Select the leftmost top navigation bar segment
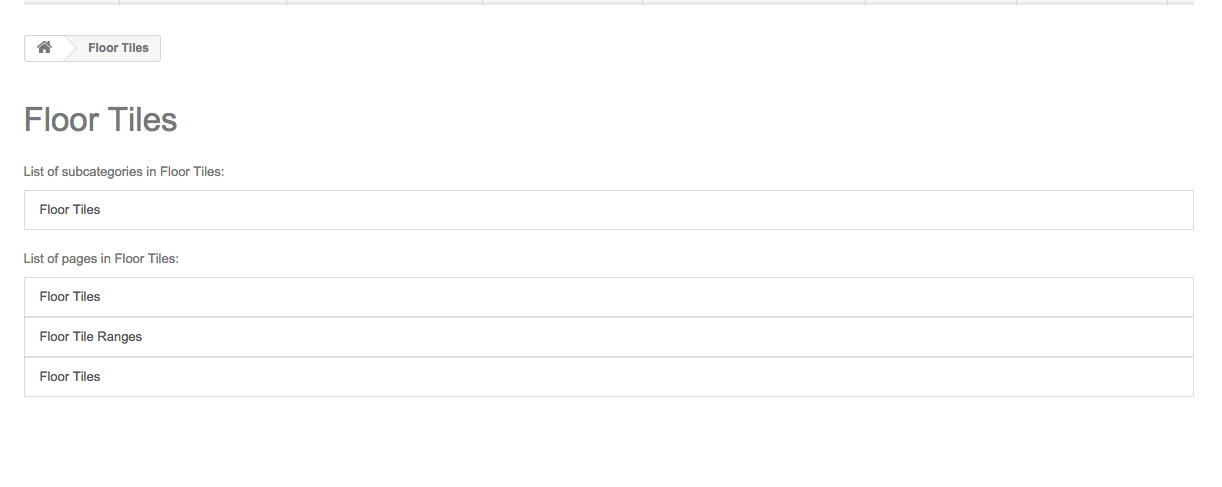 [x=71, y=2]
